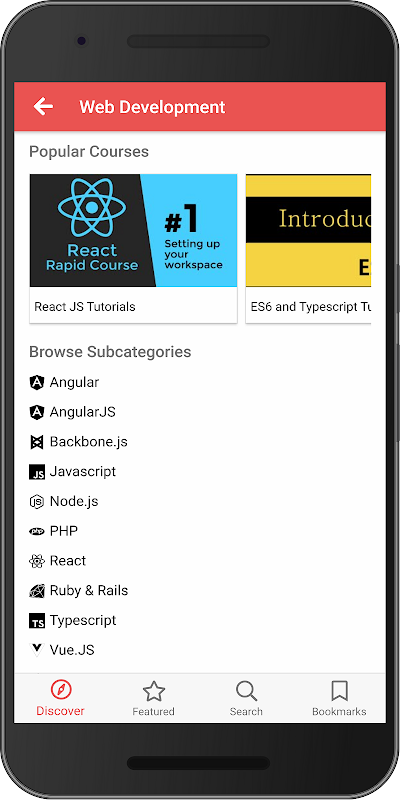Tap the TS Typescript icon

tap(37, 621)
